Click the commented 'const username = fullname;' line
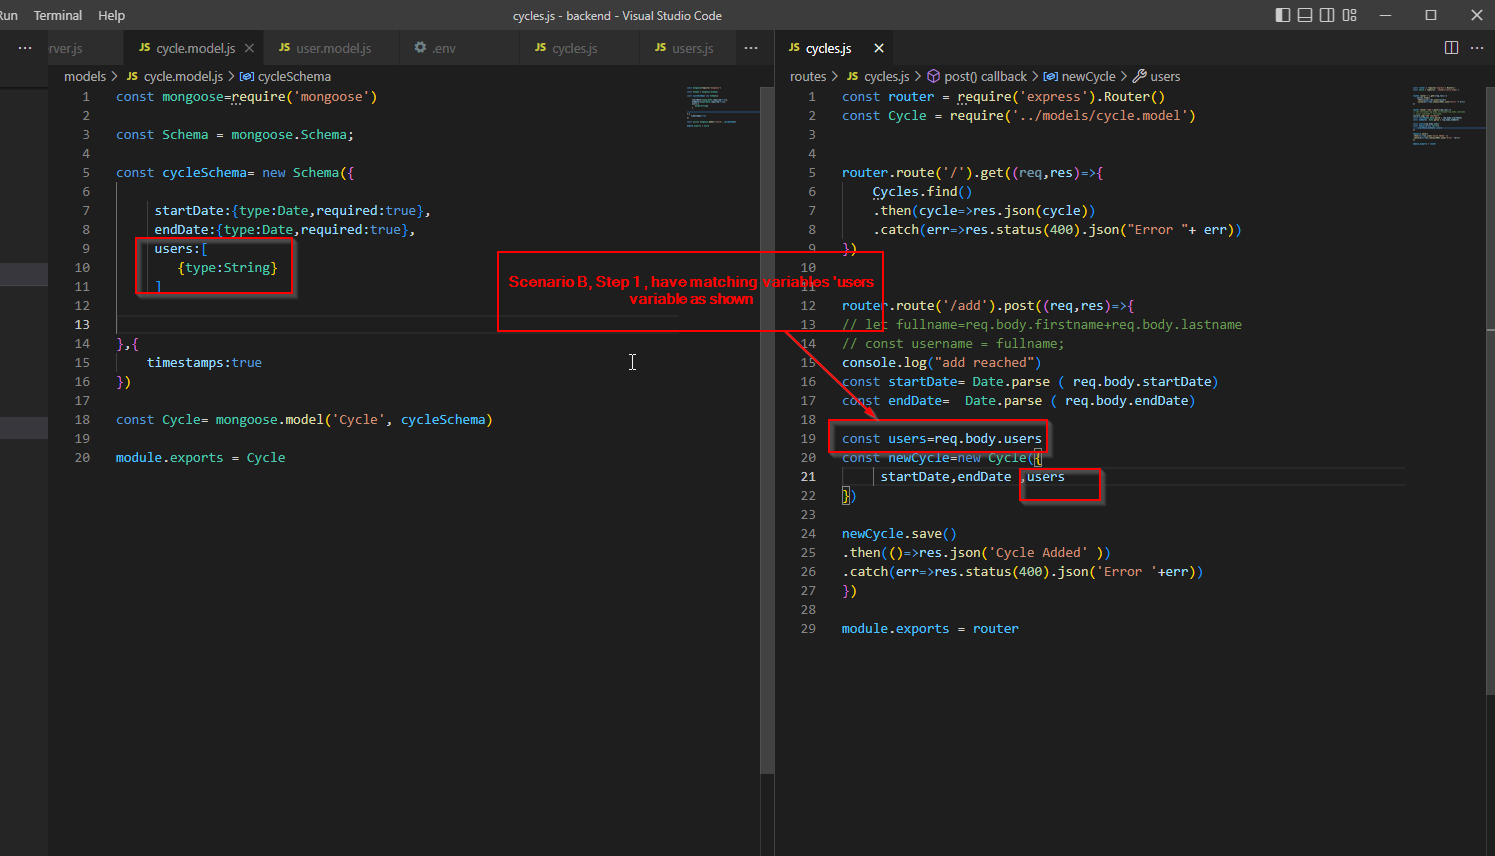The width and height of the screenshot is (1495, 856). click(x=953, y=343)
